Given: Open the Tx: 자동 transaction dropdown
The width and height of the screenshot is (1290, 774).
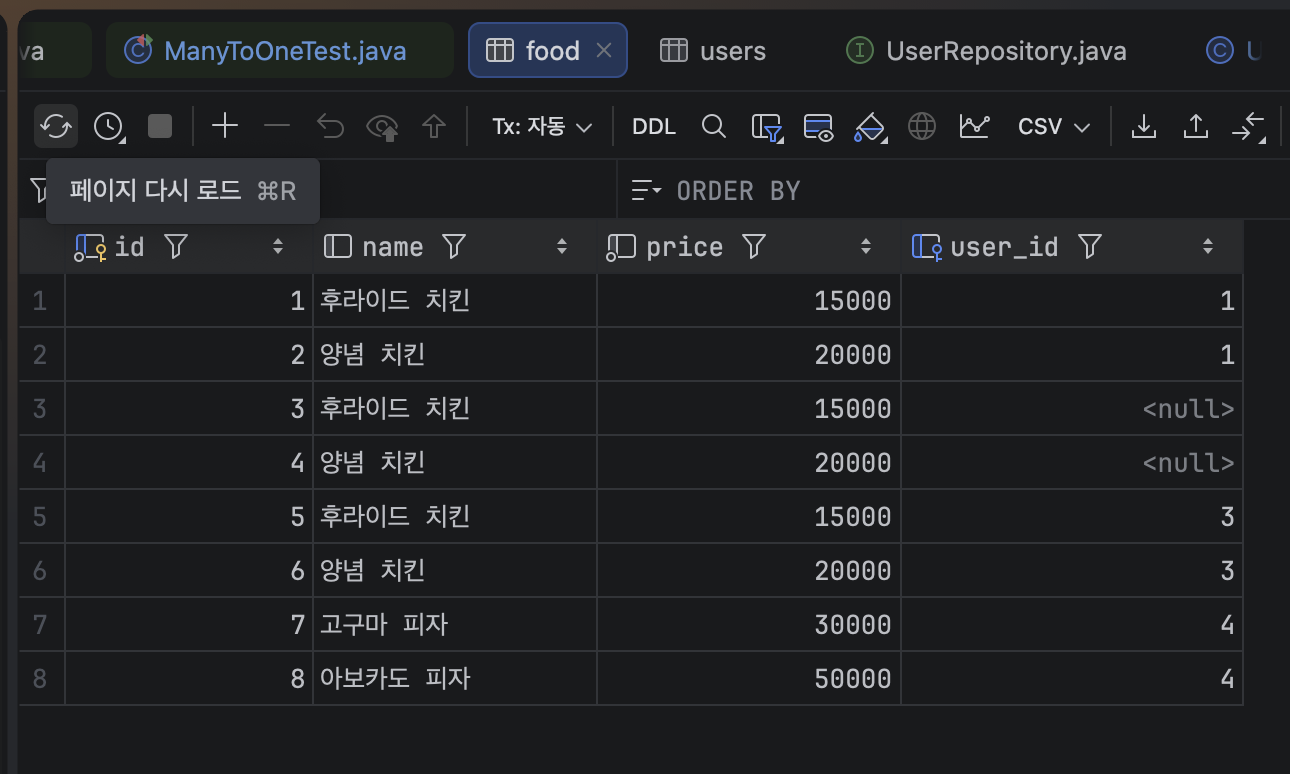Looking at the screenshot, I should 542,127.
